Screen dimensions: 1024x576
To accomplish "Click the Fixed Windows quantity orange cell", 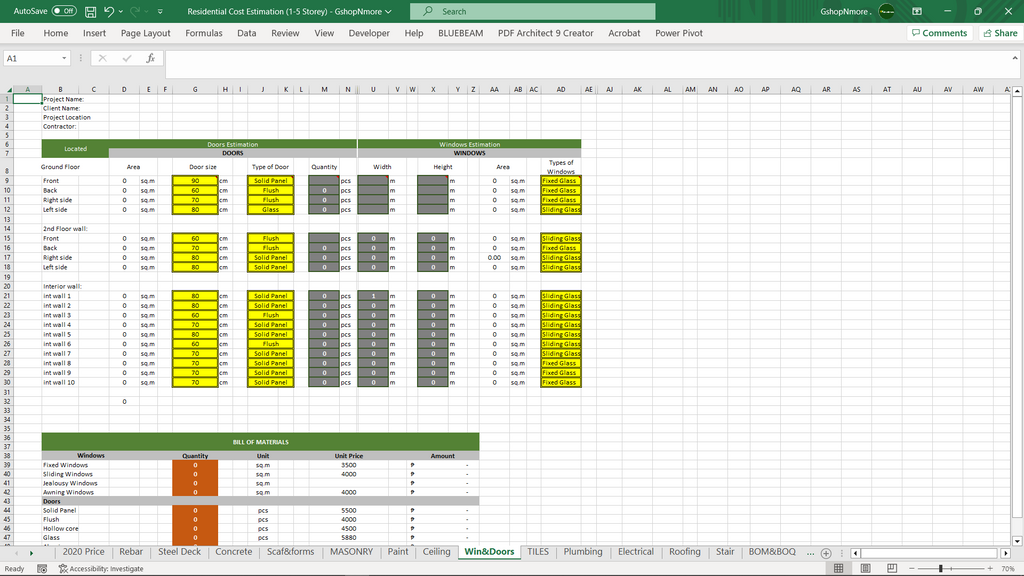I will tap(195, 465).
